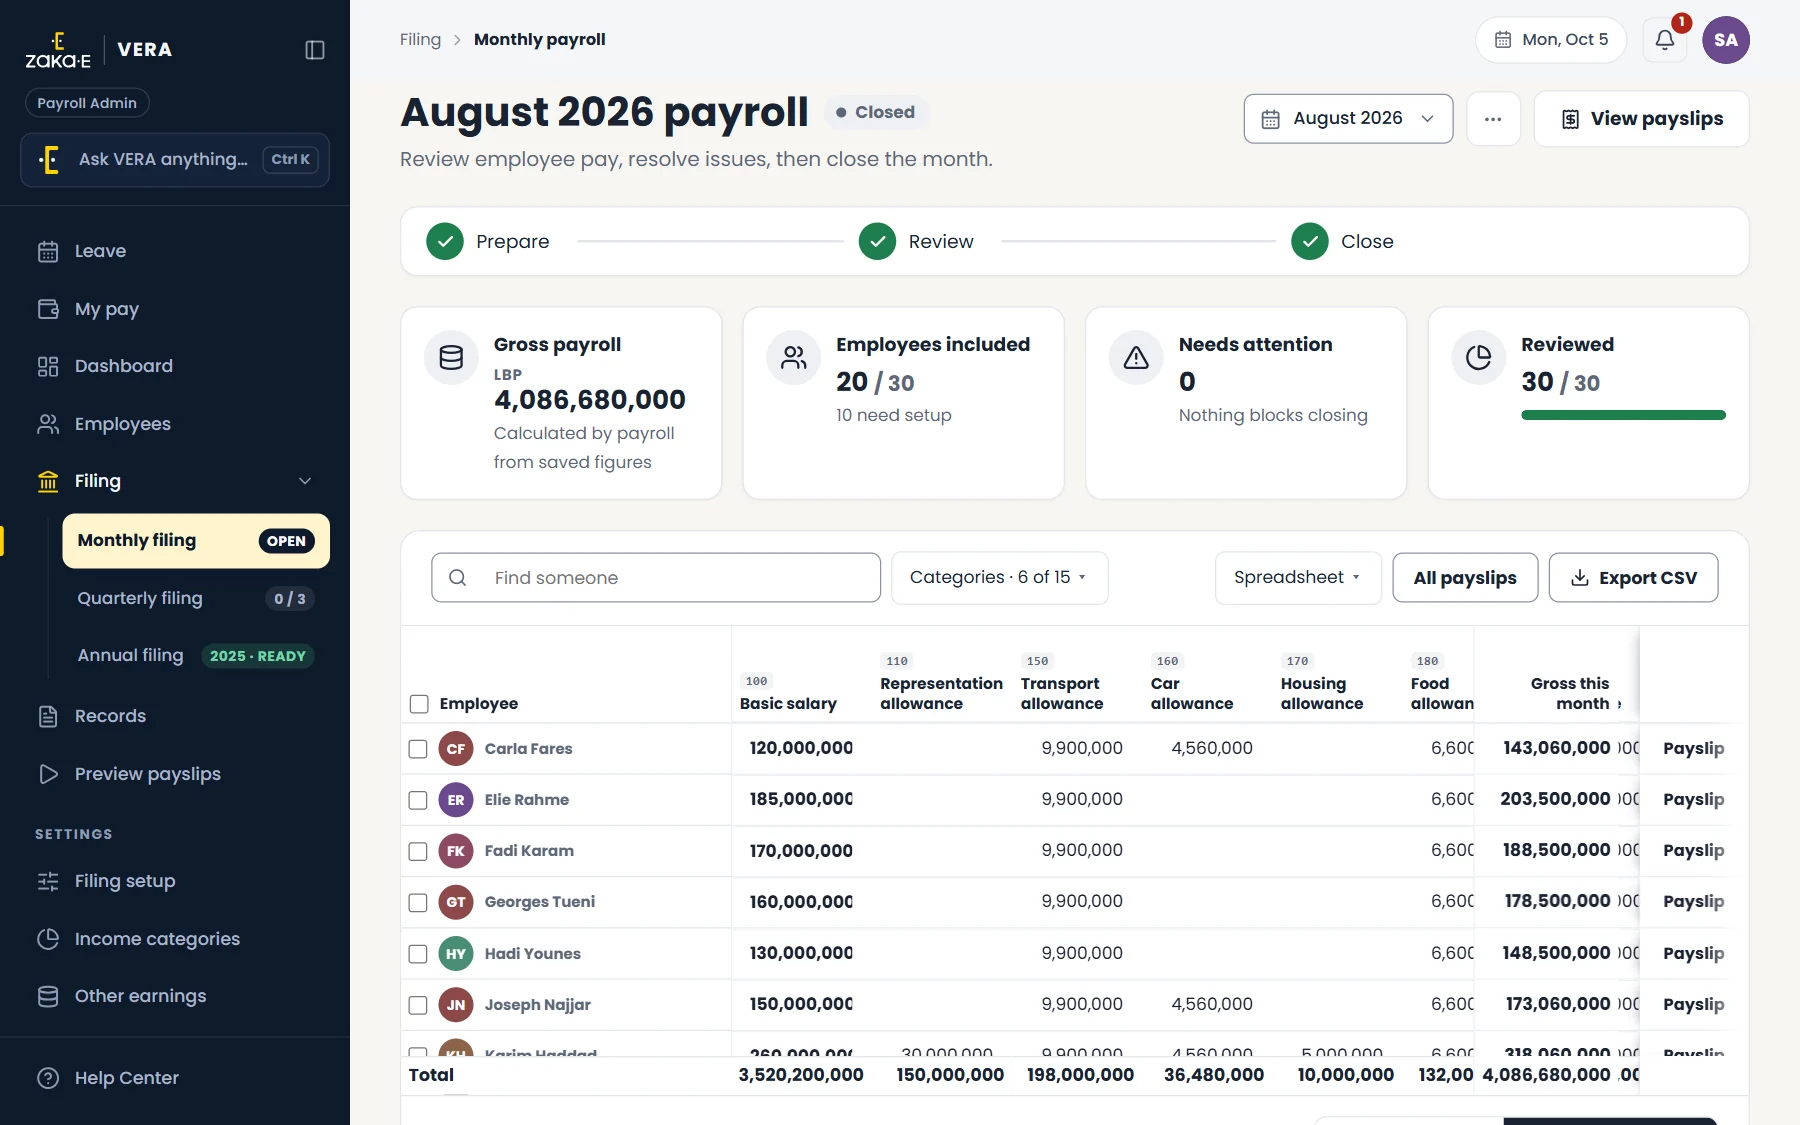This screenshot has width=1800, height=1125.
Task: Click the All payslips button
Action: [1465, 578]
